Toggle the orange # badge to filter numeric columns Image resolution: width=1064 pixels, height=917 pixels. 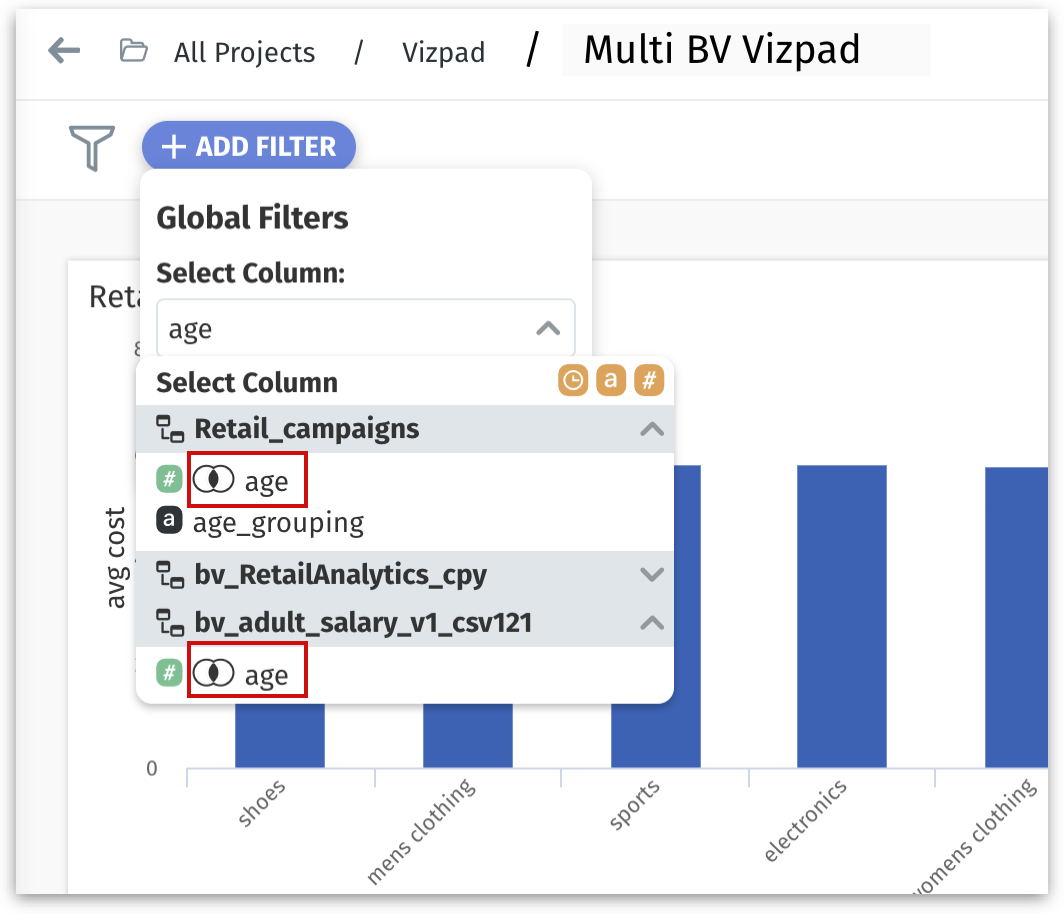tap(650, 381)
